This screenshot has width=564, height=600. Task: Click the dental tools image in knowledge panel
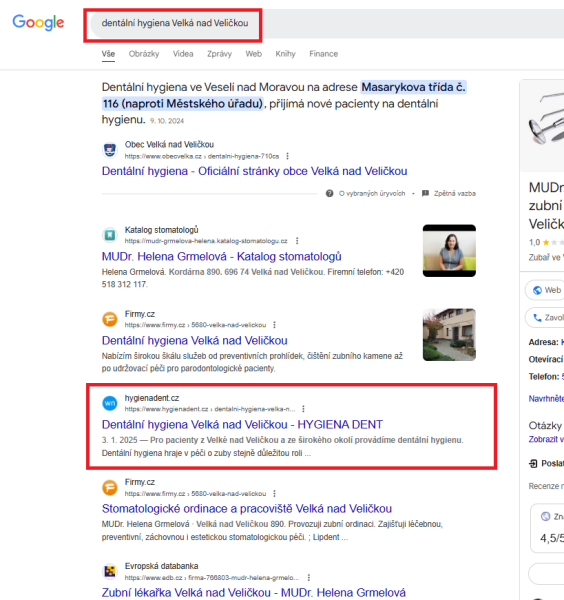[542, 126]
